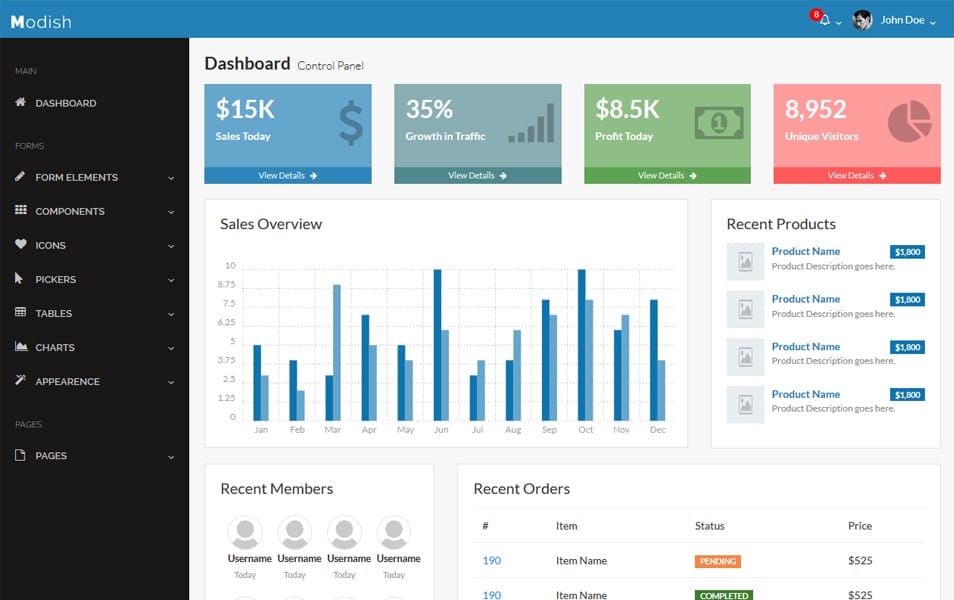Click the chart icon beside Charts

(x=20, y=347)
